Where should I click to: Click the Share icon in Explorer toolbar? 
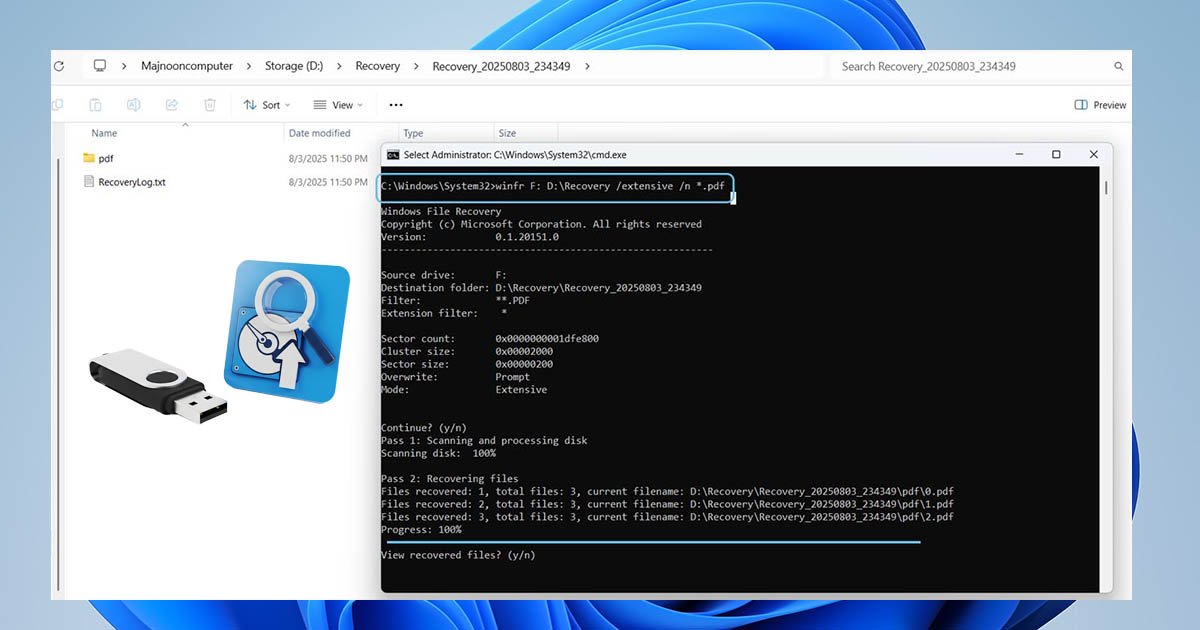coord(171,105)
